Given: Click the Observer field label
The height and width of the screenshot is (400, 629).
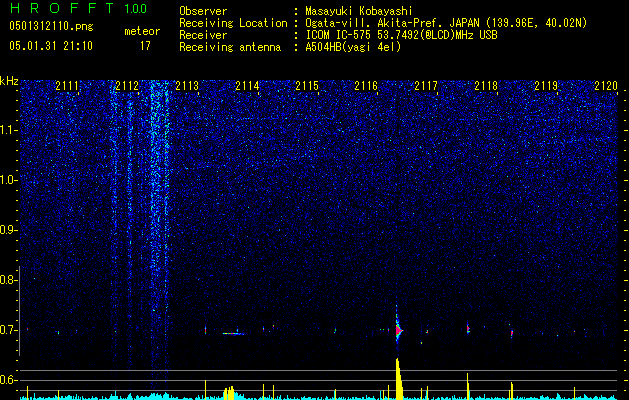Looking at the screenshot, I should coord(203,11).
